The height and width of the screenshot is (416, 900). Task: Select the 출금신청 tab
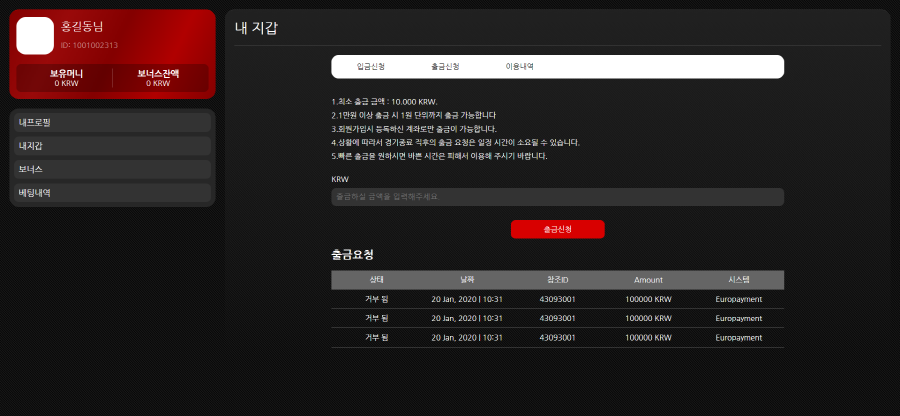(x=445, y=67)
